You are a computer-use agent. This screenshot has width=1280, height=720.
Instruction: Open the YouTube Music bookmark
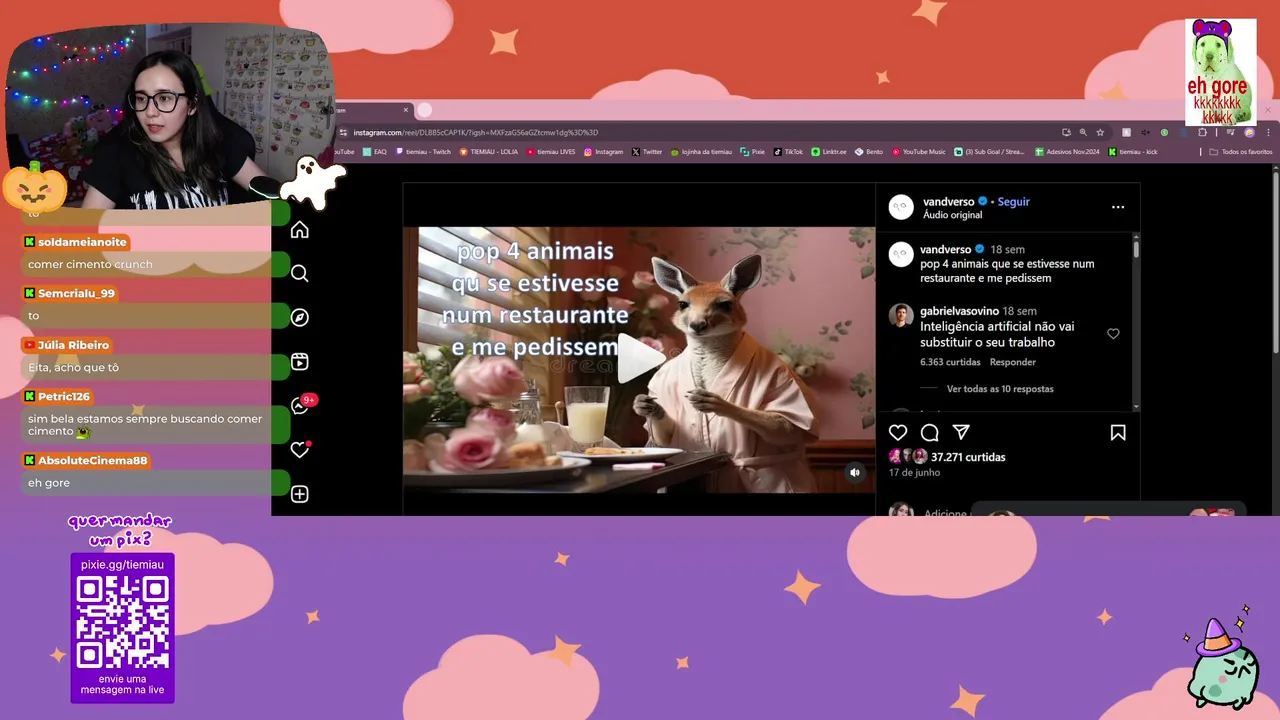pyautogui.click(x=918, y=152)
